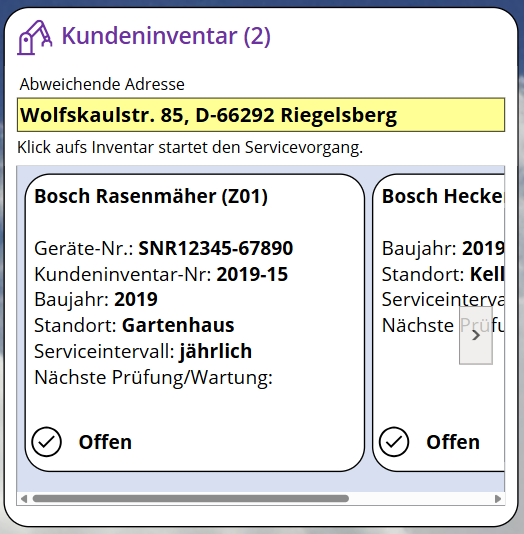Click Geräte-Nr. SNR12345-67890 text
The height and width of the screenshot is (534, 524).
(x=164, y=248)
